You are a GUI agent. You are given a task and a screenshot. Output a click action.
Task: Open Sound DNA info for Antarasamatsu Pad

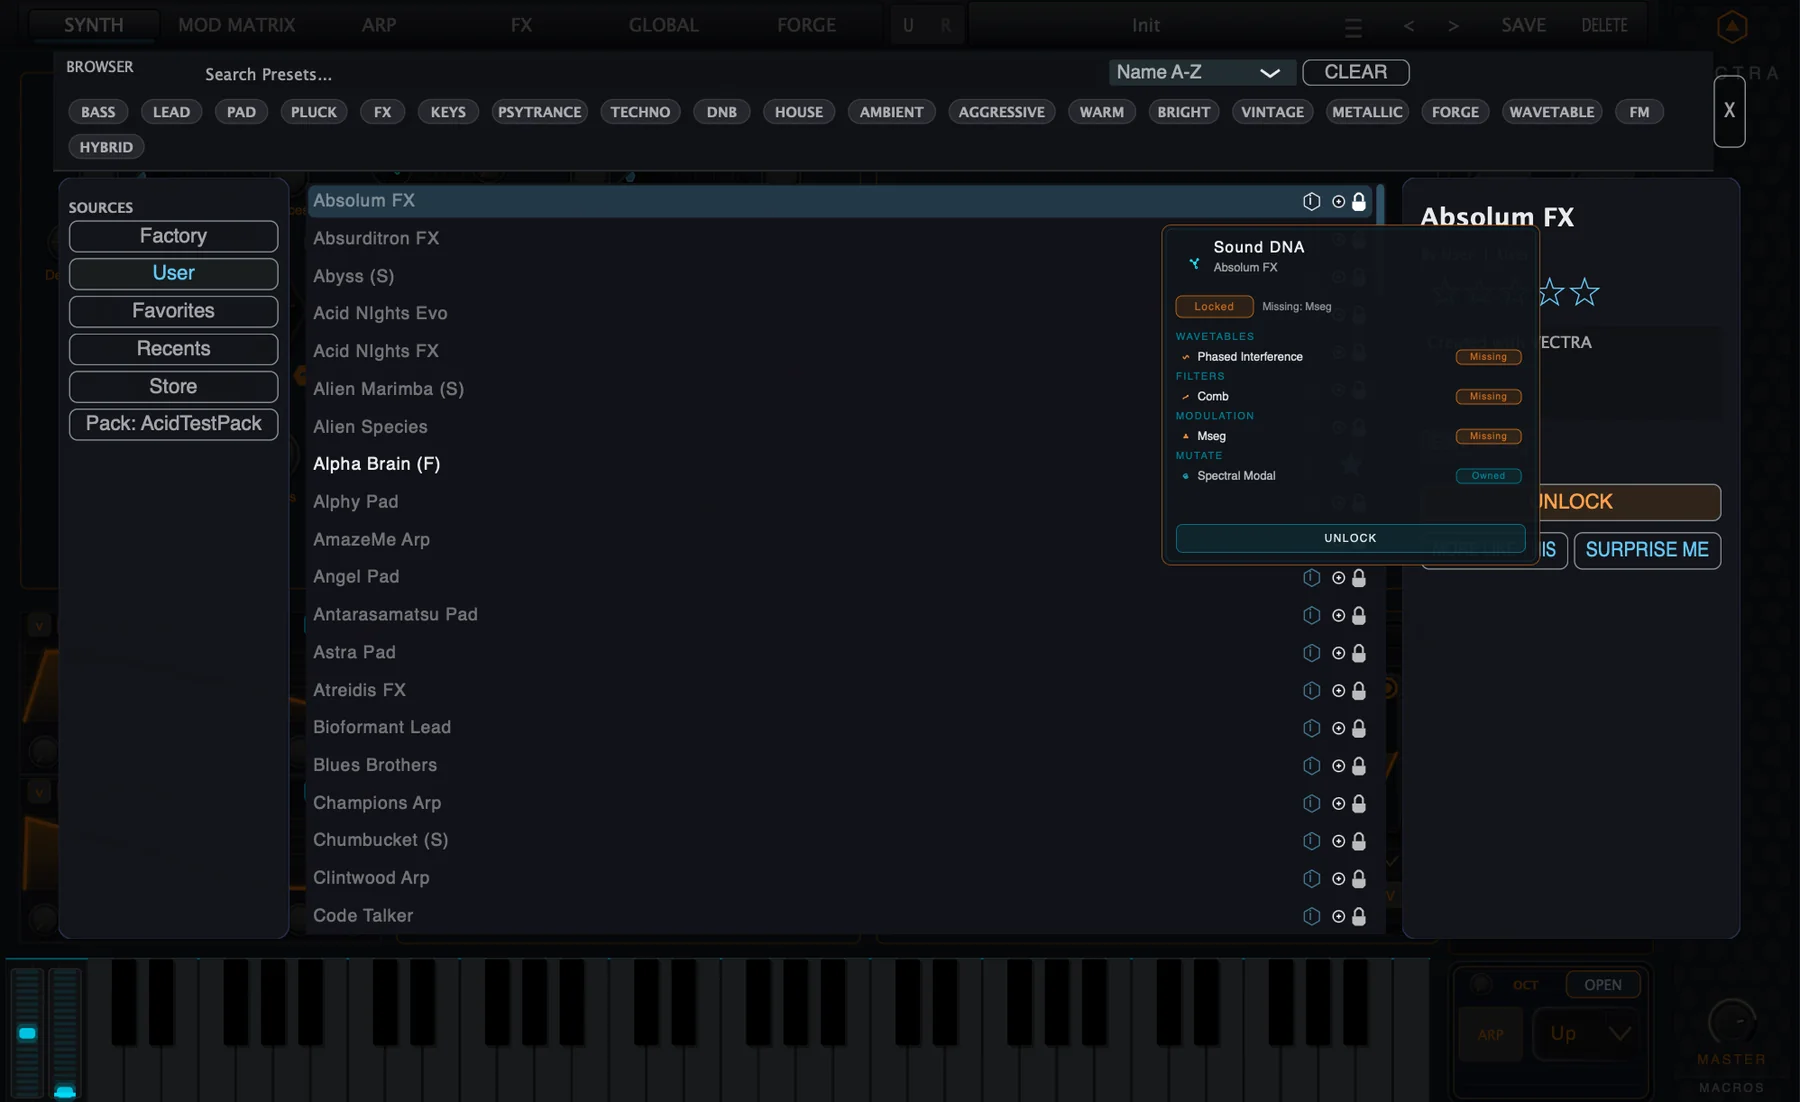[1311, 616]
